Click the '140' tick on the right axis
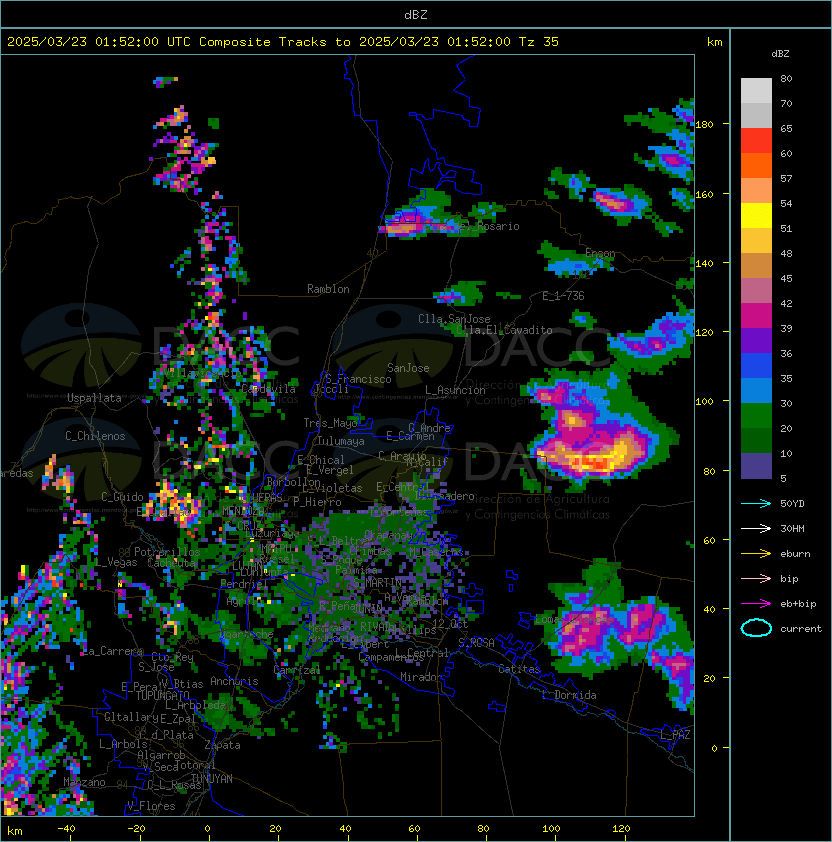832x842 pixels. click(704, 263)
